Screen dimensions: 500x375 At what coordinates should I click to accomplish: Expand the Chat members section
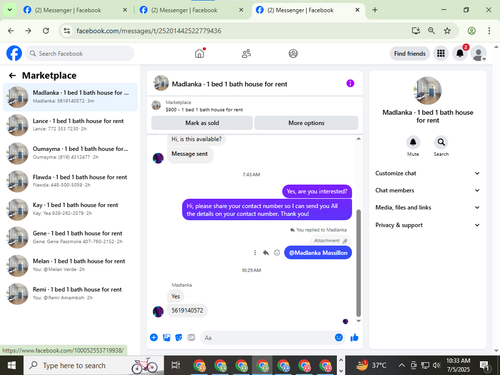(428, 190)
